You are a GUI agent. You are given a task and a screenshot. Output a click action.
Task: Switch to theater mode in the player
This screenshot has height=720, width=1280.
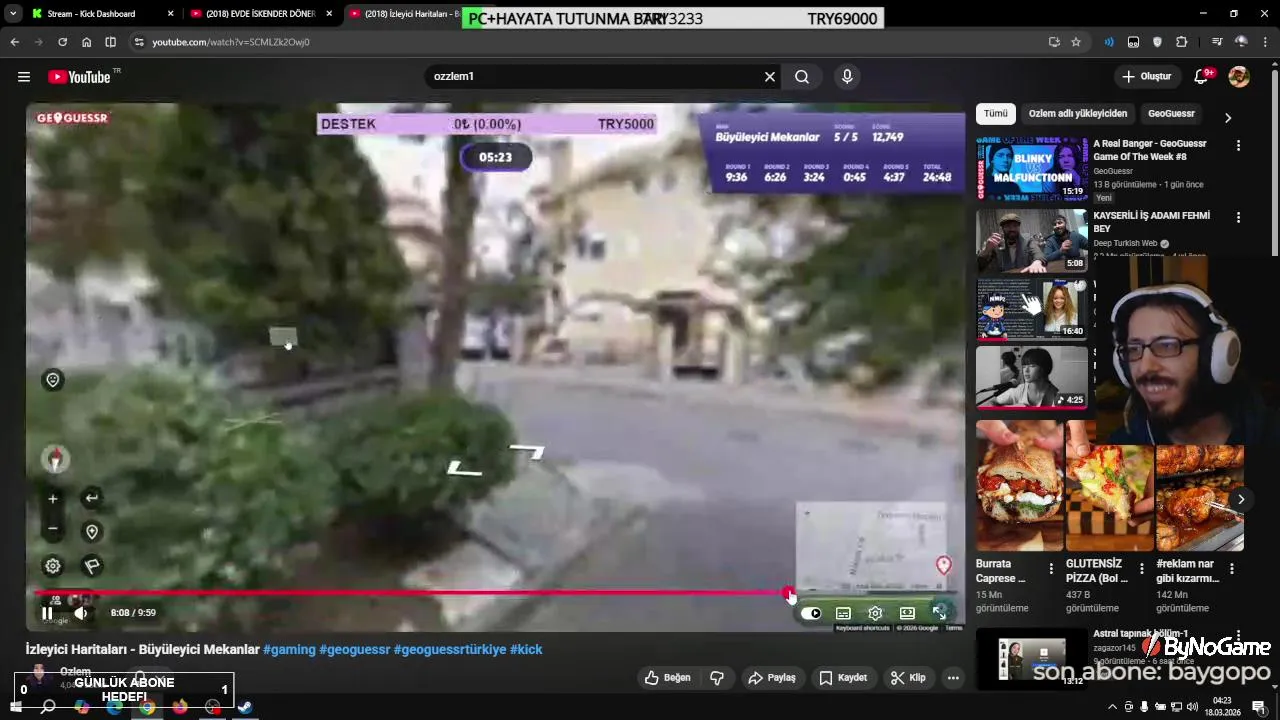point(907,613)
